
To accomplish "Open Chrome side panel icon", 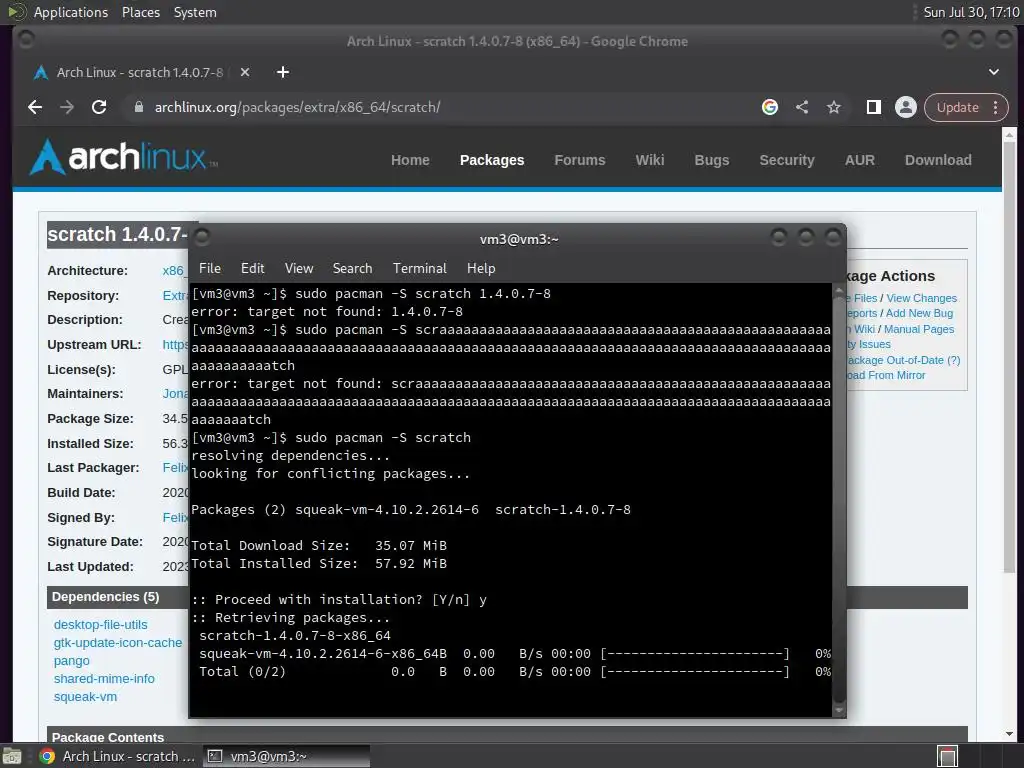I will point(874,107).
